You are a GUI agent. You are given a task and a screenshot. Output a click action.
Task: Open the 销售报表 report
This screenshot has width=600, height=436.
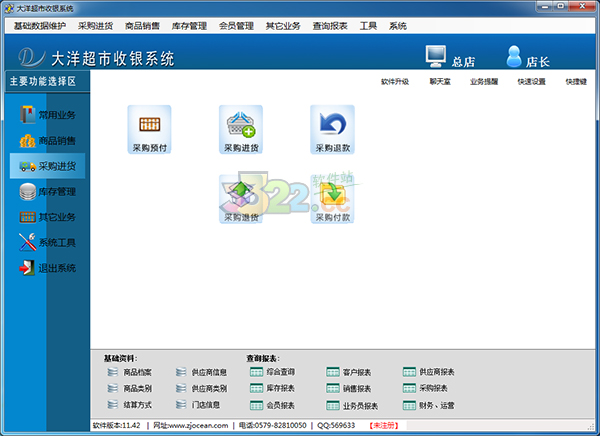click(349, 388)
